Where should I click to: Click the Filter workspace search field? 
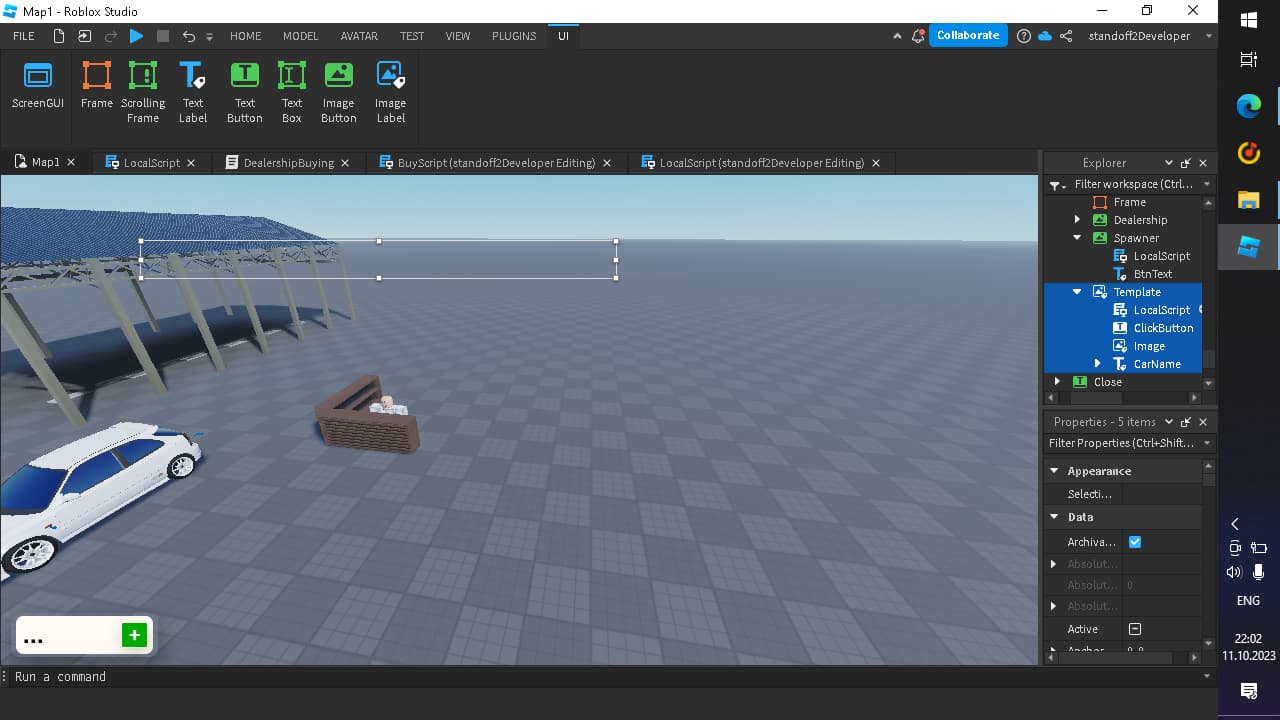tap(1133, 184)
